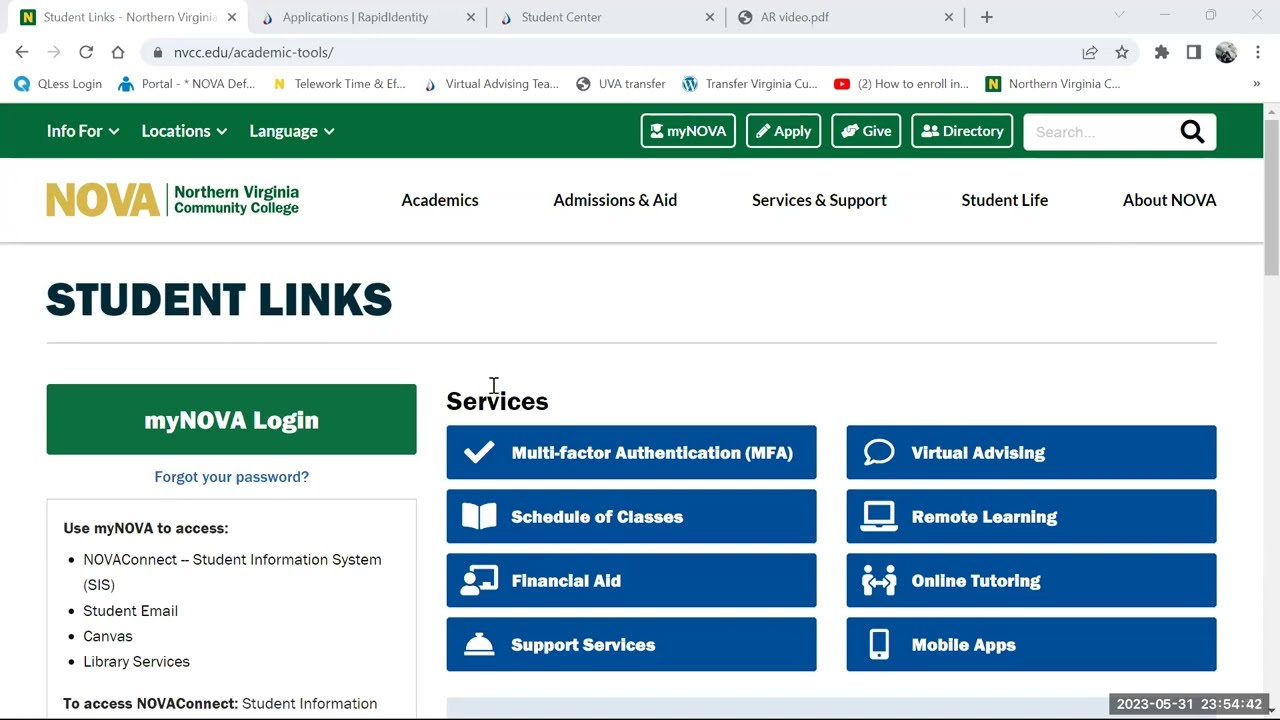Switch to the Student Center tab

coord(607,17)
